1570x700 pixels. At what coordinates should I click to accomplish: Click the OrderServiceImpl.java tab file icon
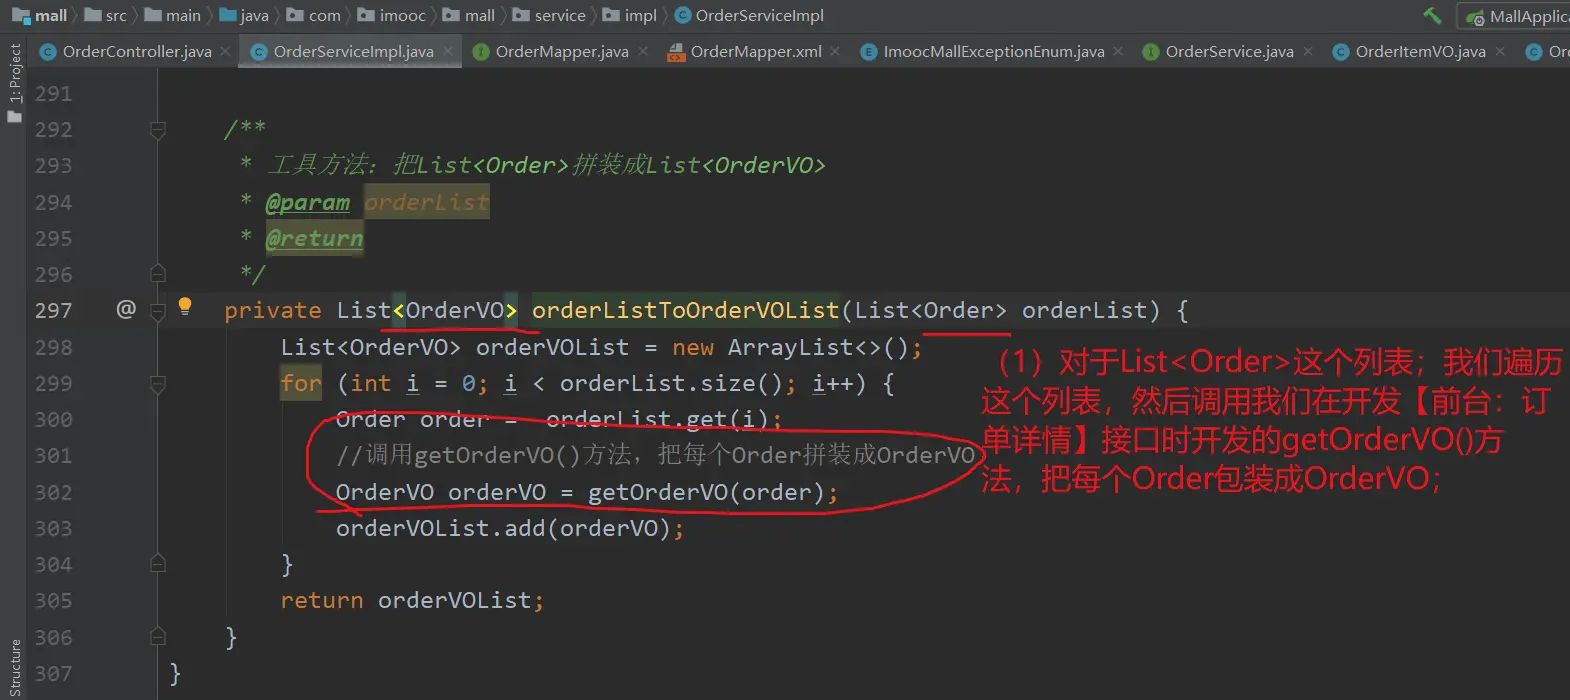click(x=259, y=52)
